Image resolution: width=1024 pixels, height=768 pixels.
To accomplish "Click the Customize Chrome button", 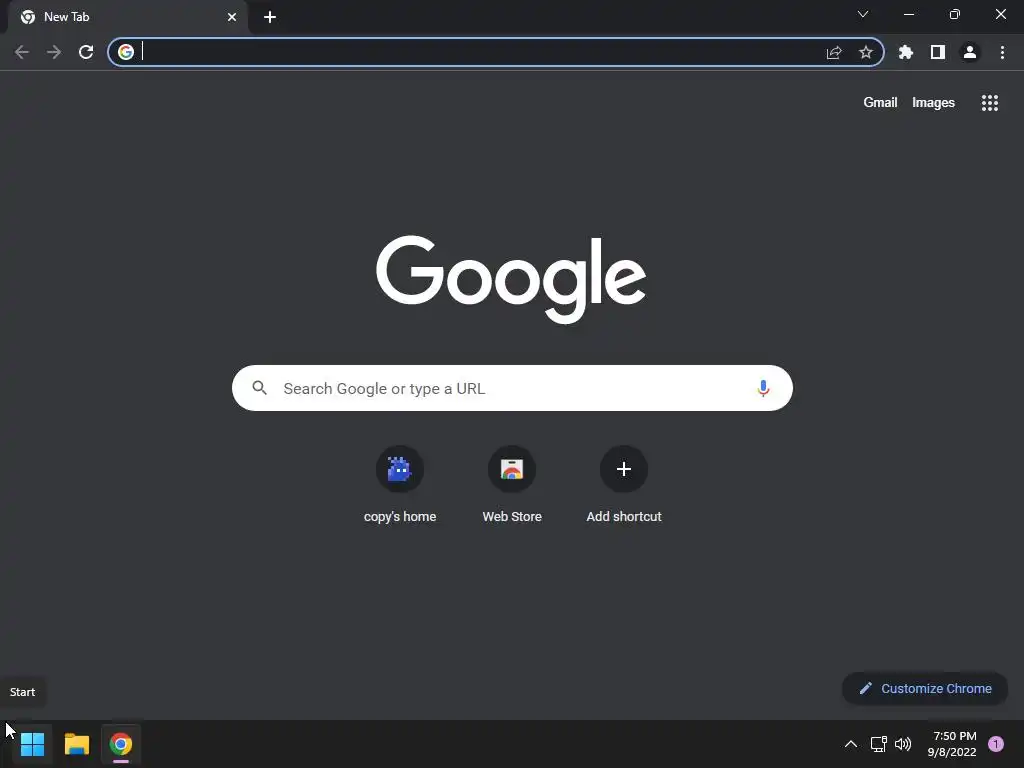I will 925,688.
